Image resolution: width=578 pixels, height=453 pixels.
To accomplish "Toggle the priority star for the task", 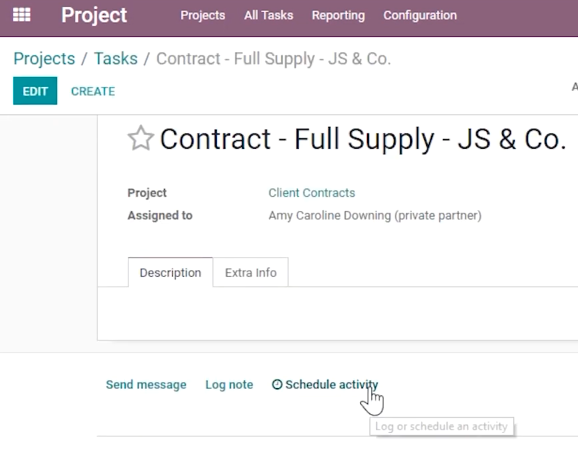I will 140,138.
